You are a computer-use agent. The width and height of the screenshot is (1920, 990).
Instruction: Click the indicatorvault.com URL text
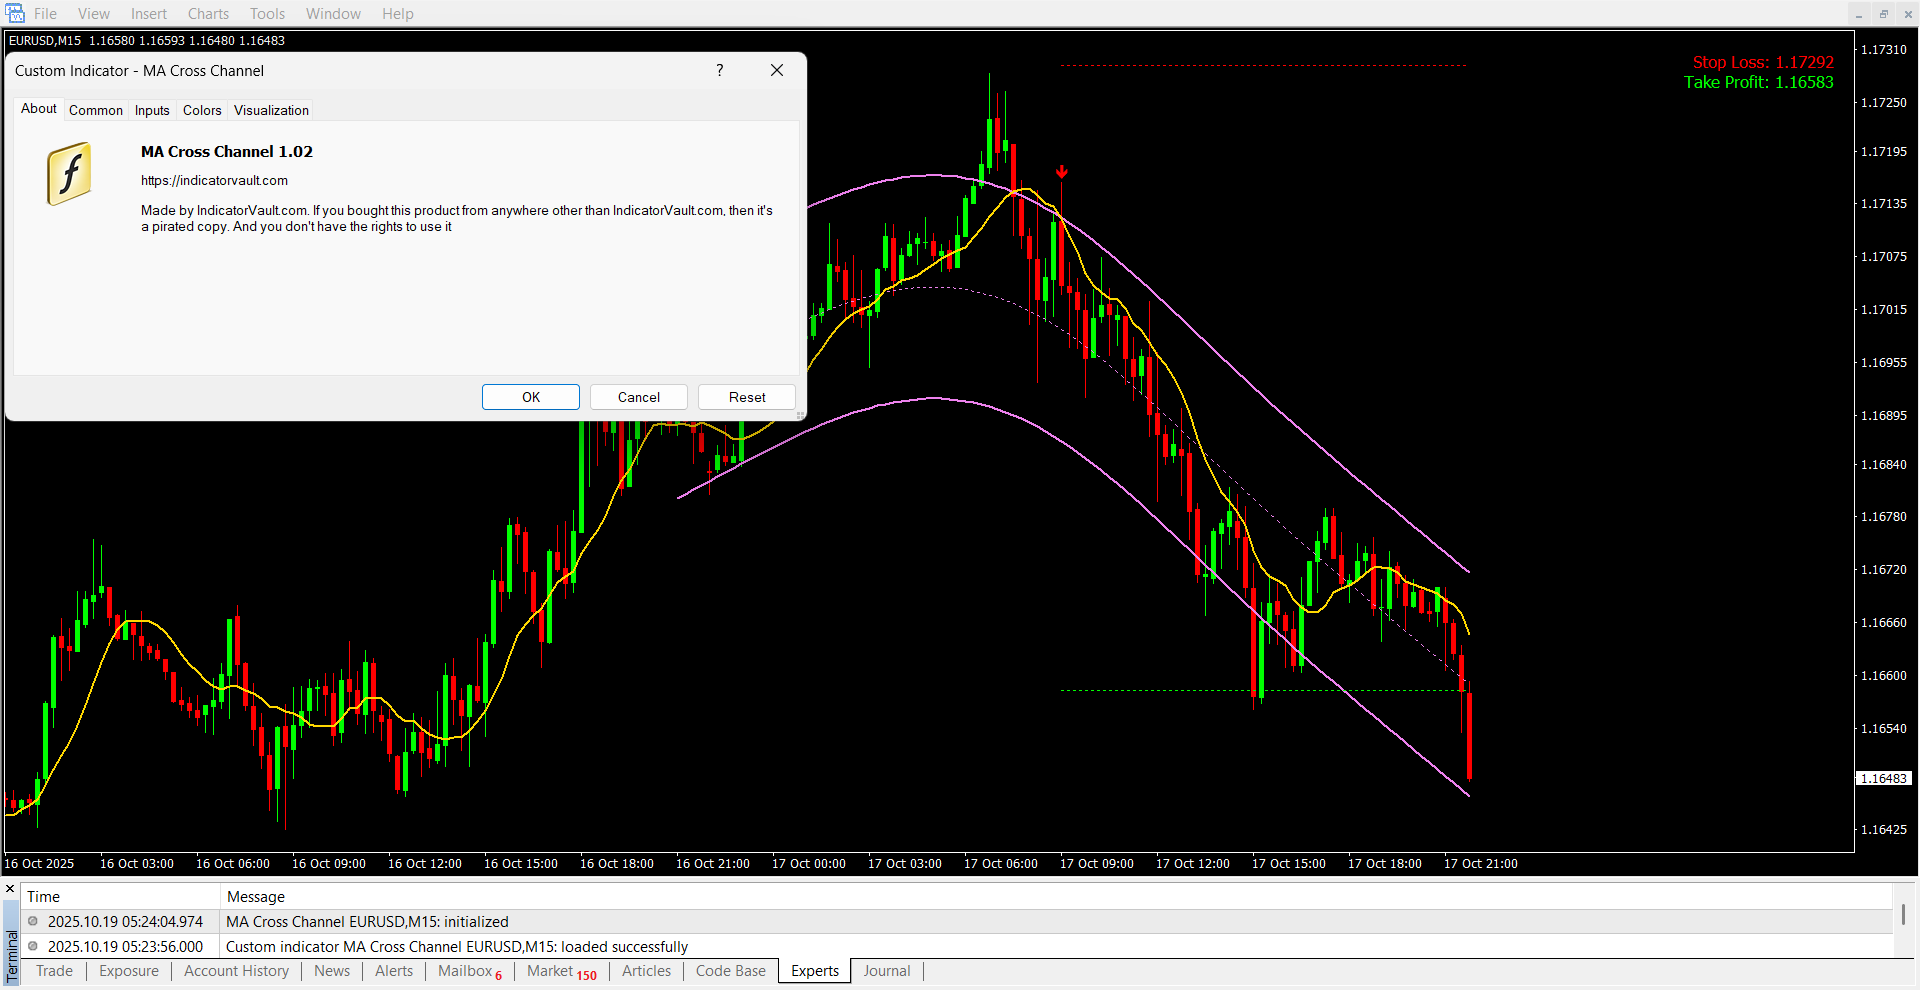pyautogui.click(x=214, y=181)
